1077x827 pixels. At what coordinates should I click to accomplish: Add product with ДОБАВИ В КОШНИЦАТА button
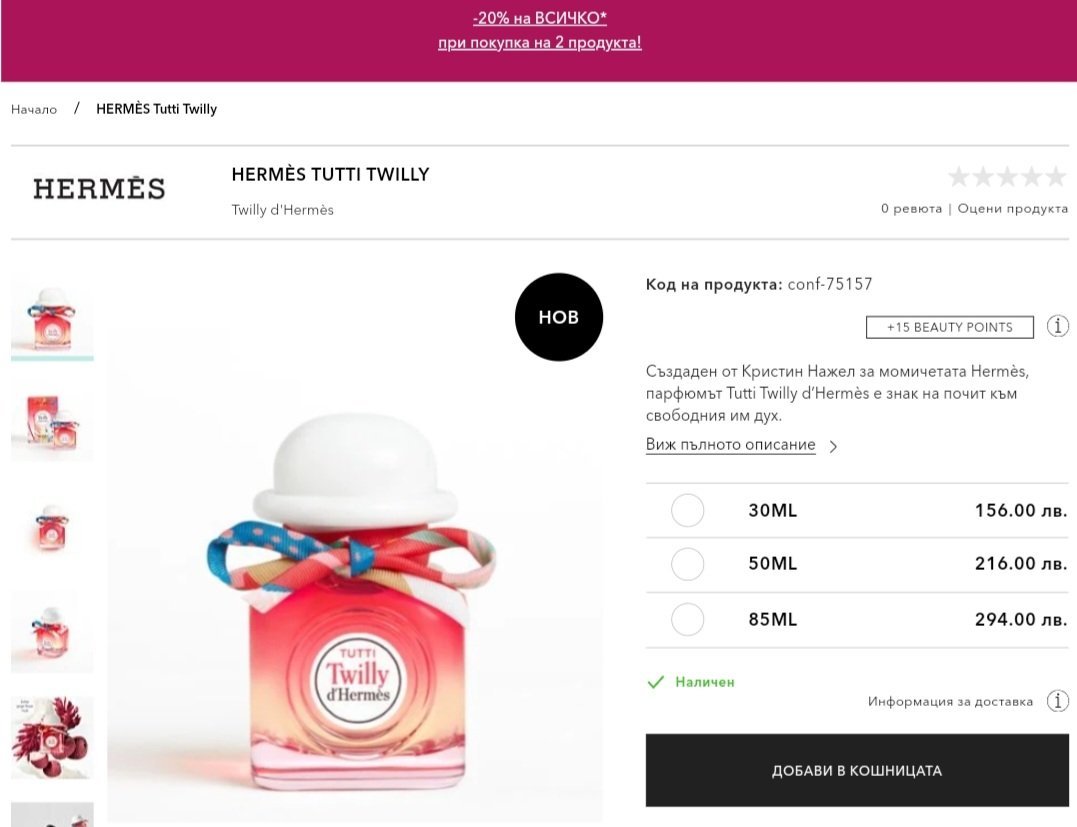click(856, 771)
